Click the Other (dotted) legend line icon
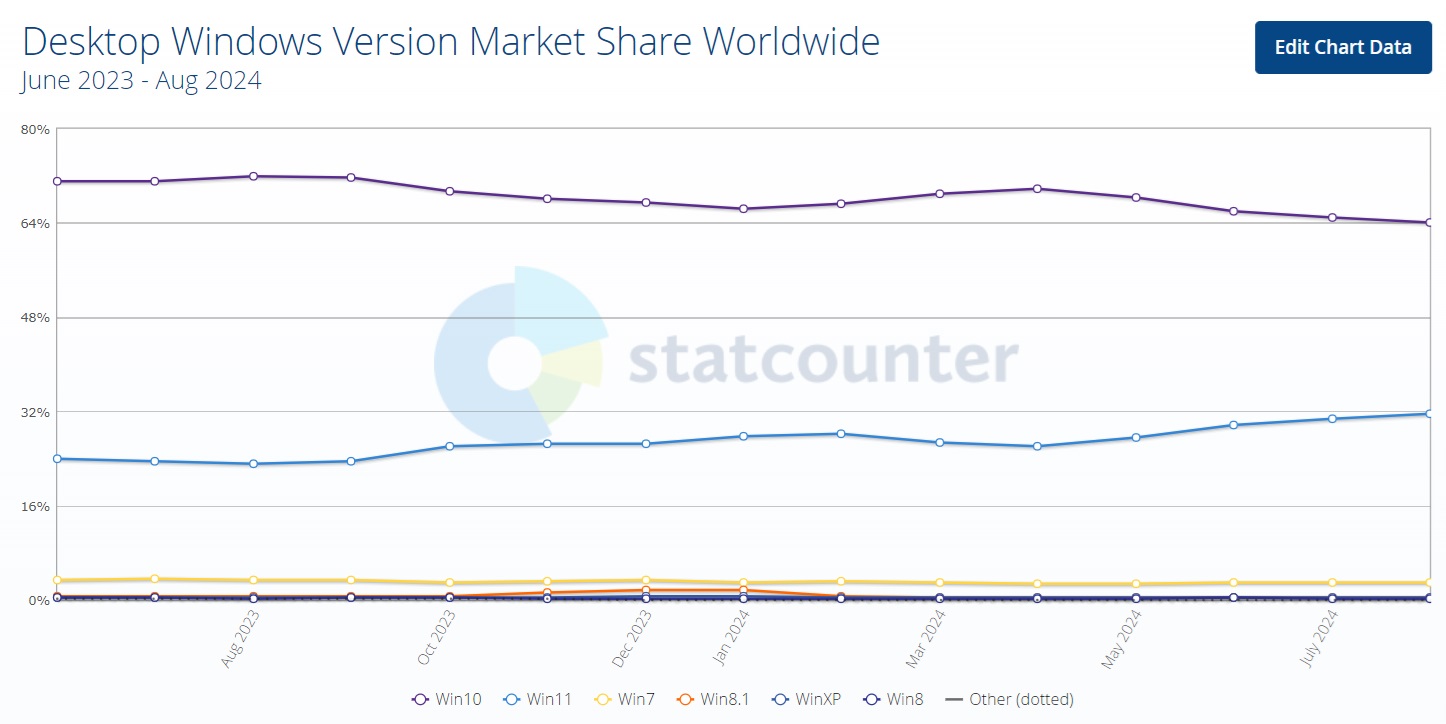 click(953, 699)
